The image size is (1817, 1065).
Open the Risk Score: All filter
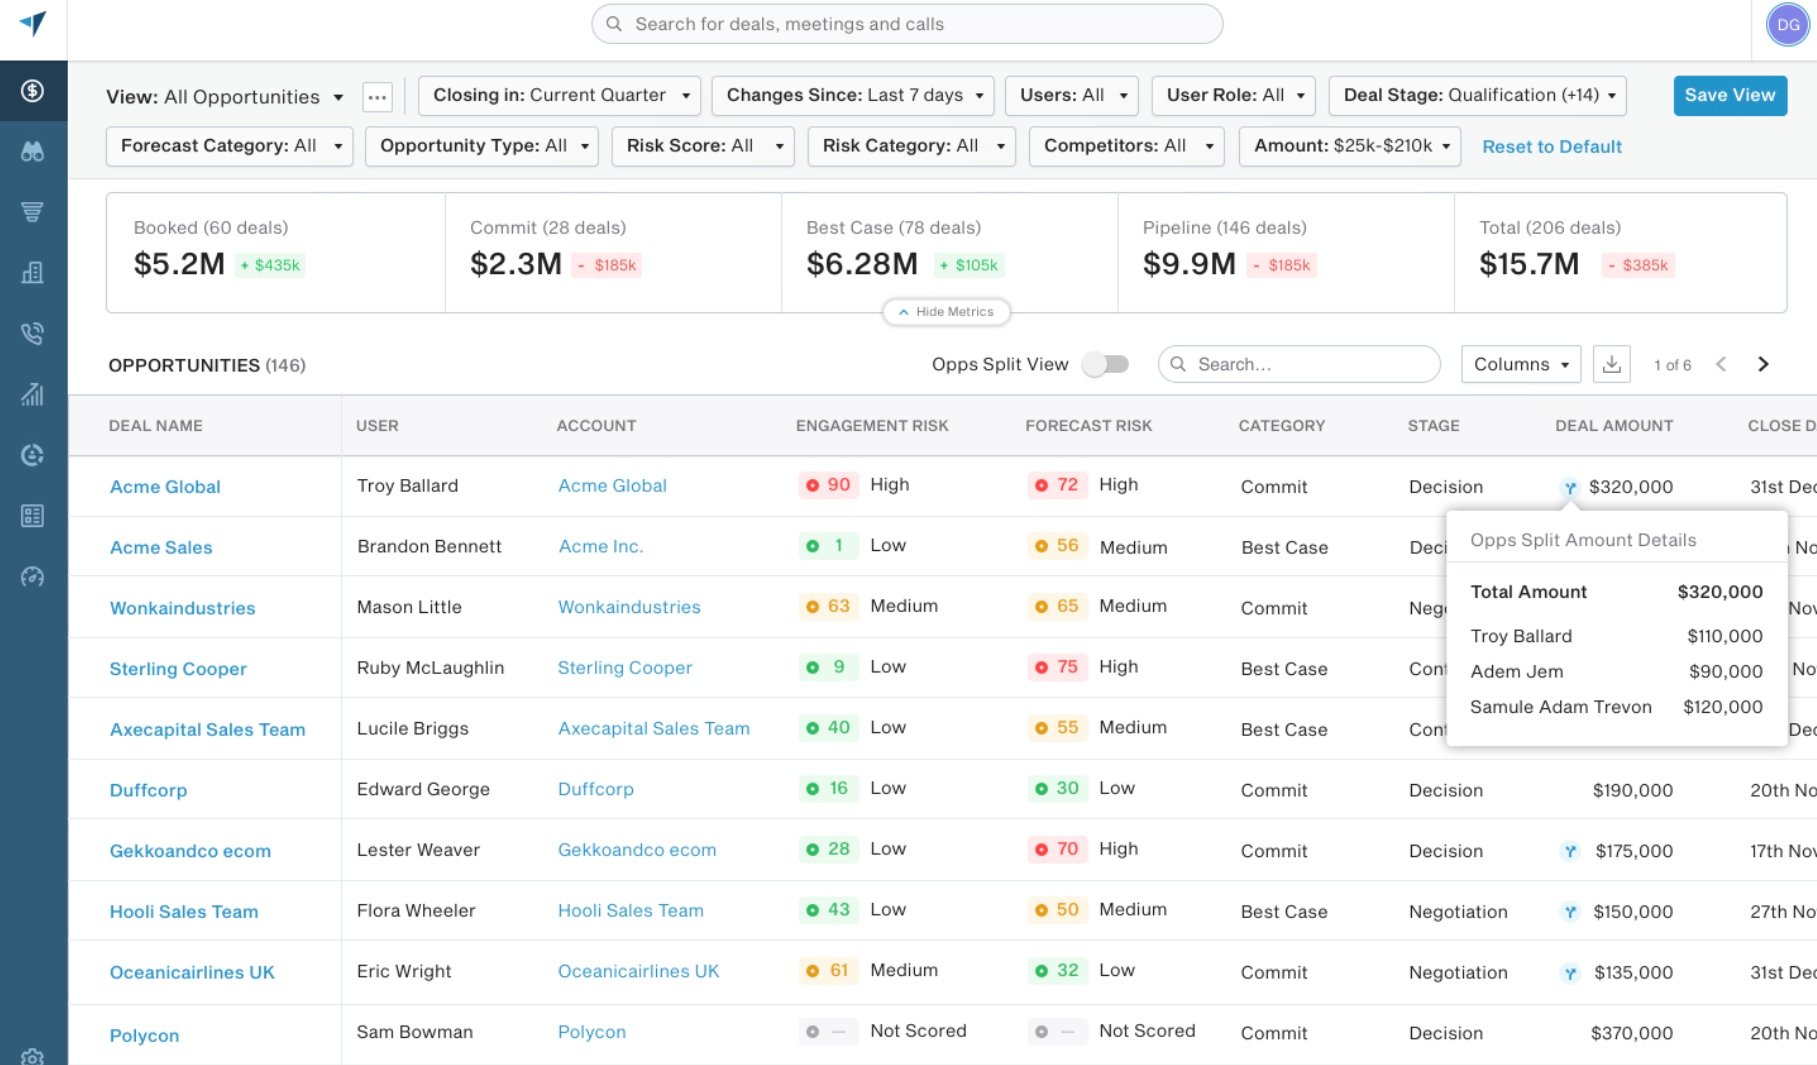coord(703,146)
